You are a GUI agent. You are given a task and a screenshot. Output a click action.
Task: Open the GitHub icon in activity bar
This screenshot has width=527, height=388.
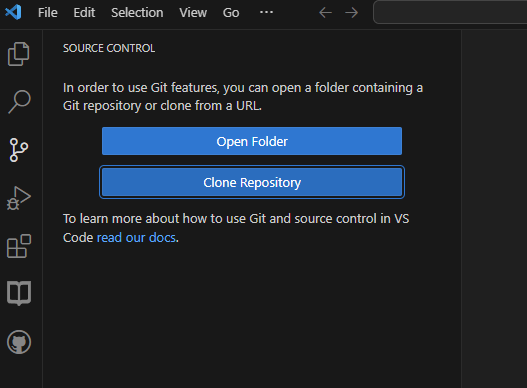(x=19, y=342)
